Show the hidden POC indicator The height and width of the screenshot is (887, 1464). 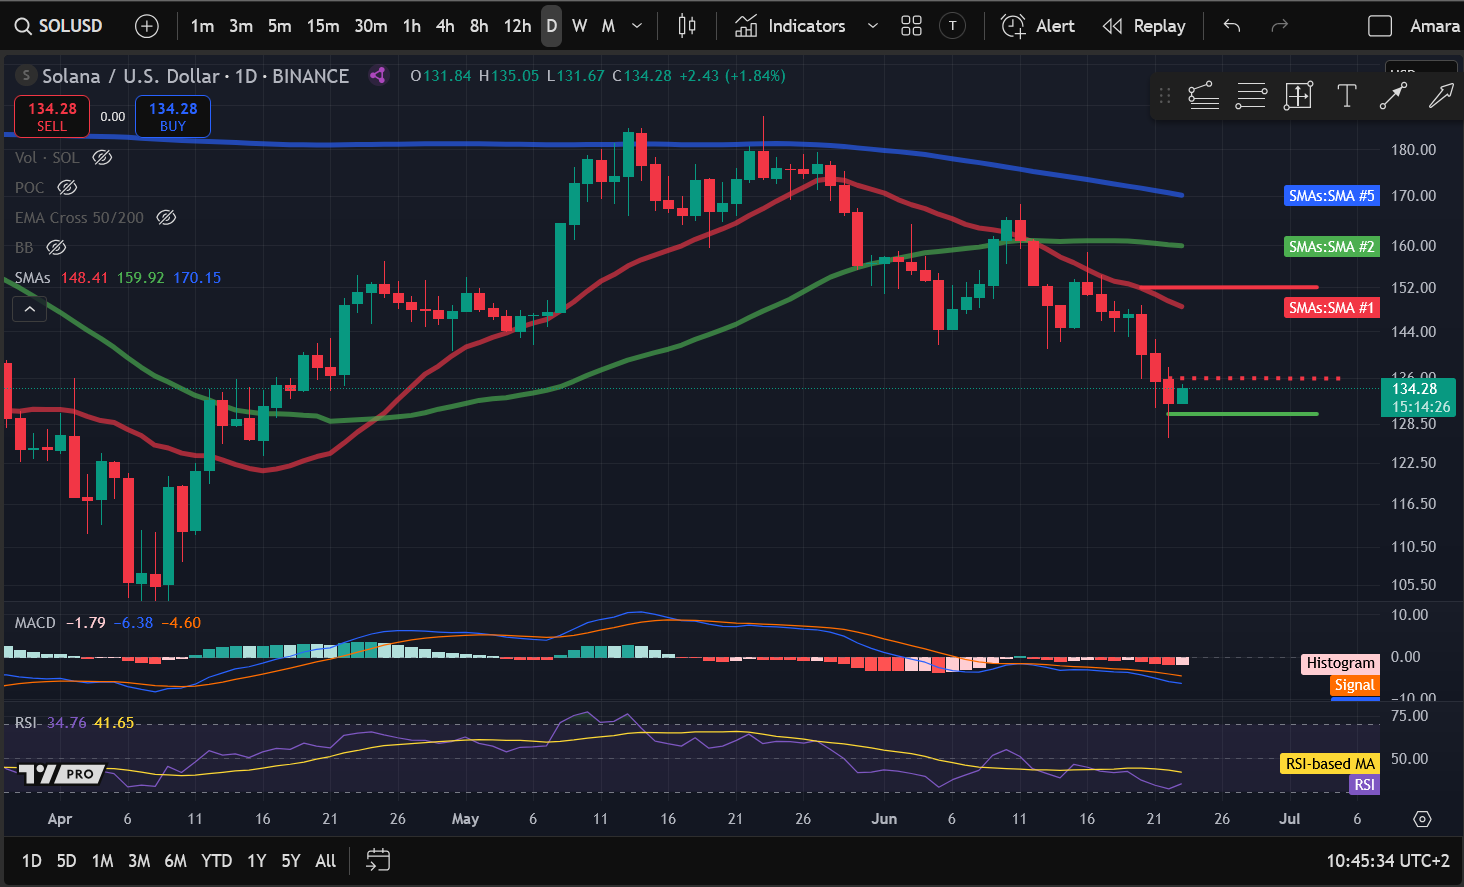pos(67,187)
